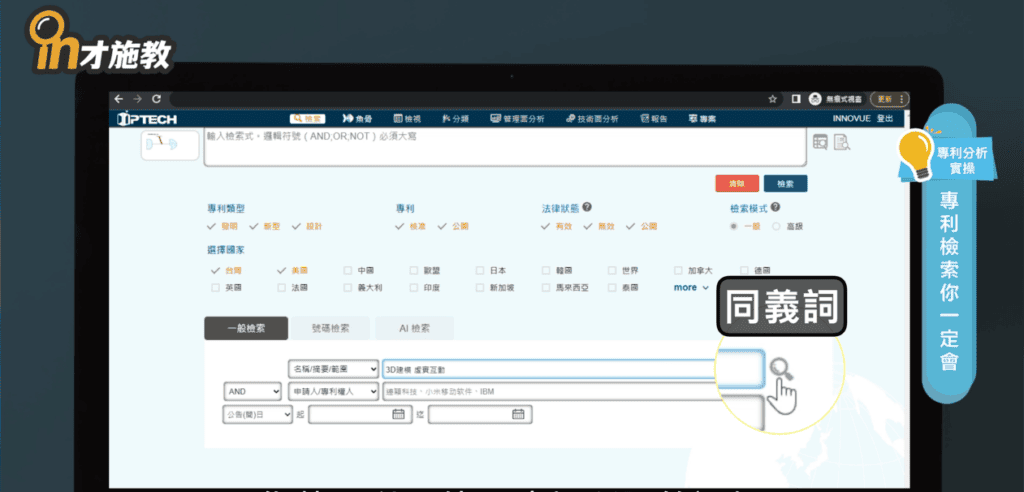1024x492 pixels.
Task: Switch to the 號碼檢索 tab
Action: [x=330, y=328]
